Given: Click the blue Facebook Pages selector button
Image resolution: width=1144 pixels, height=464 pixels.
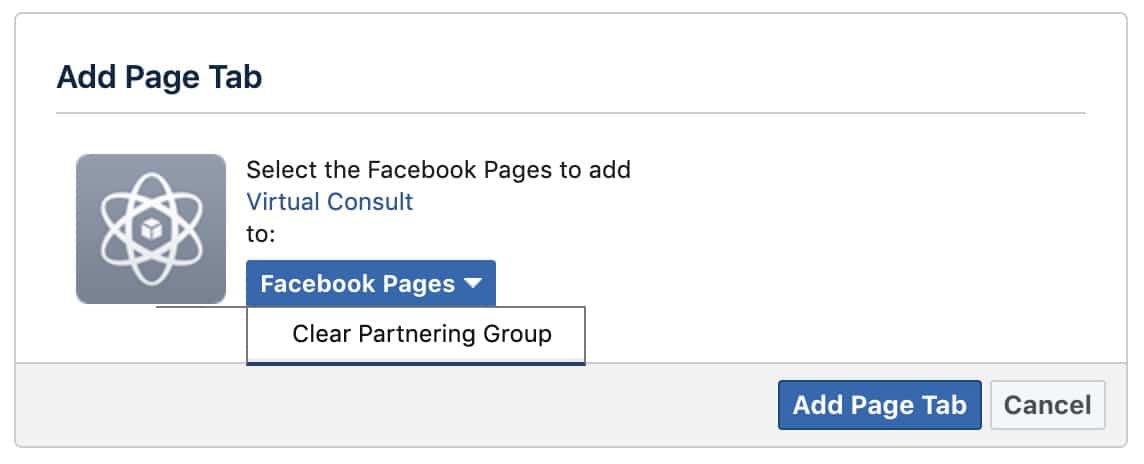Looking at the screenshot, I should pyautogui.click(x=371, y=283).
